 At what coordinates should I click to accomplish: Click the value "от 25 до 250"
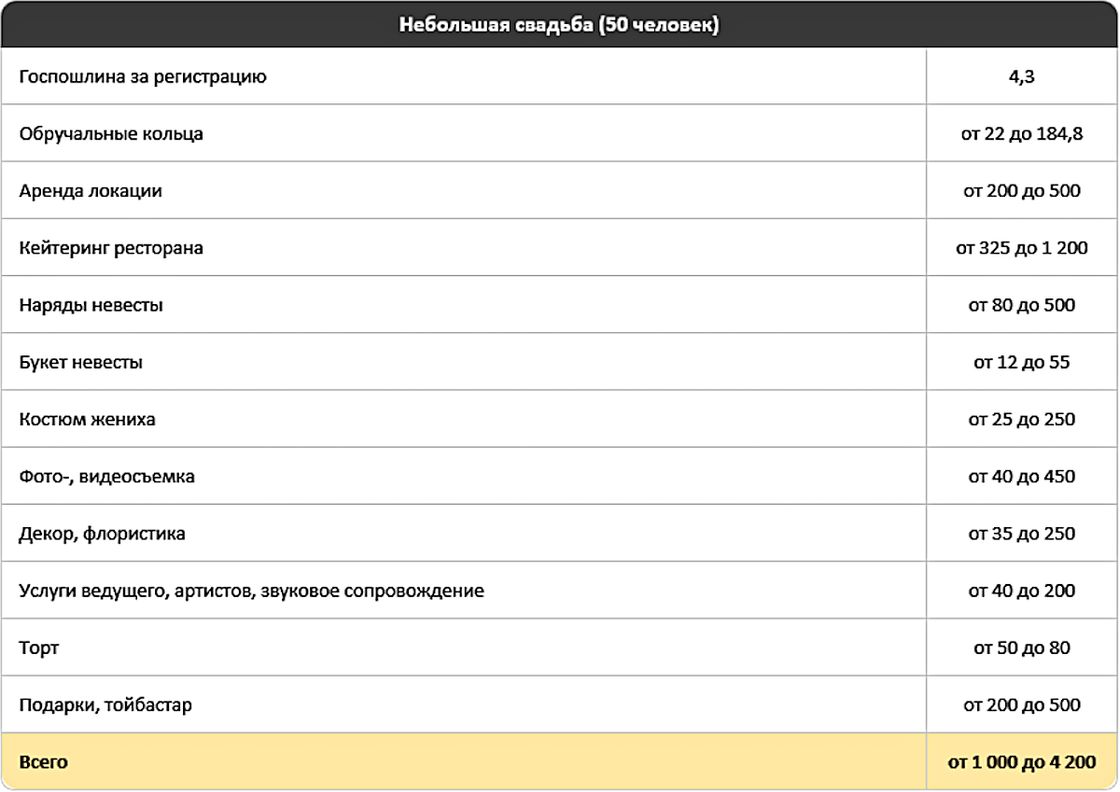coord(1021,419)
